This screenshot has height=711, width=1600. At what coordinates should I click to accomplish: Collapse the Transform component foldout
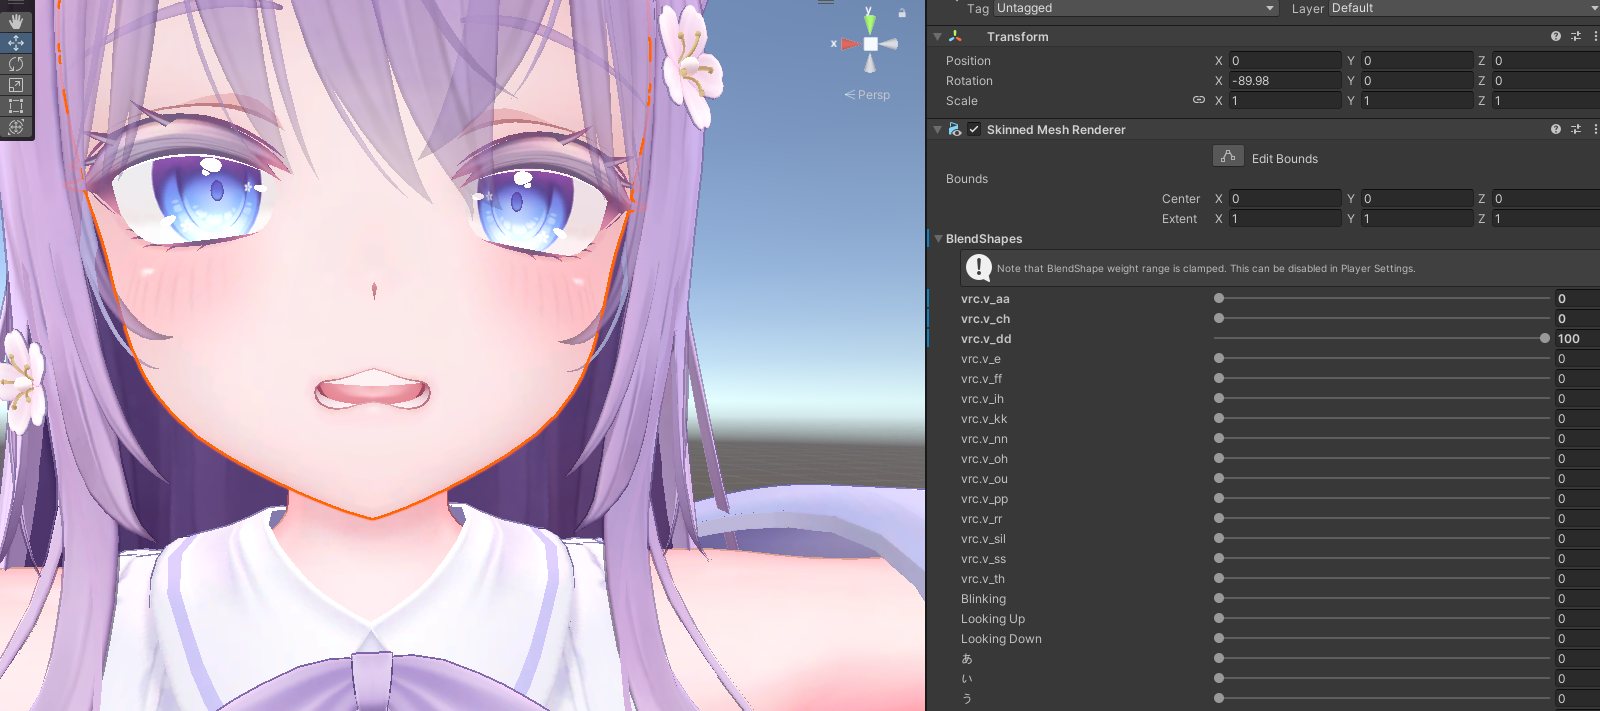point(937,36)
